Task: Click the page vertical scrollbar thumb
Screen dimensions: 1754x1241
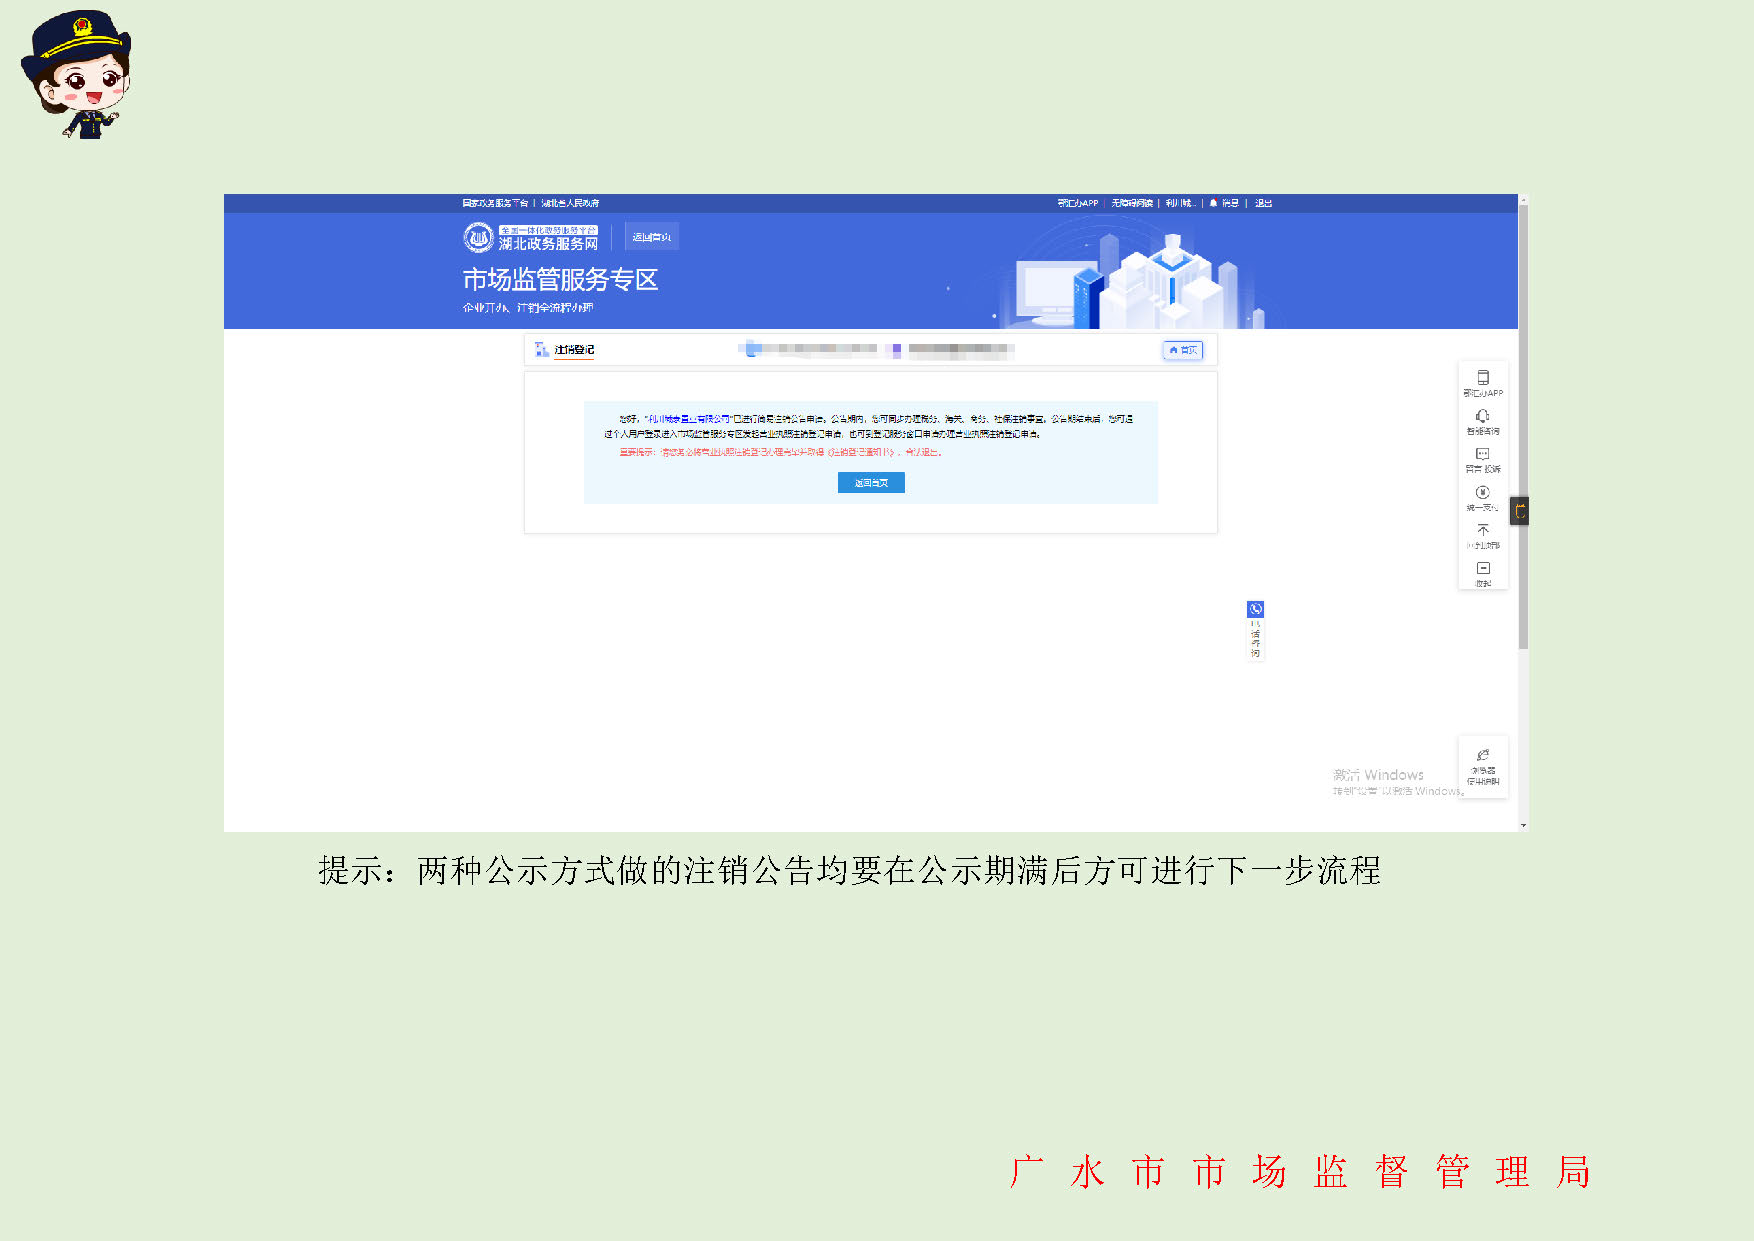Action: tap(1523, 427)
